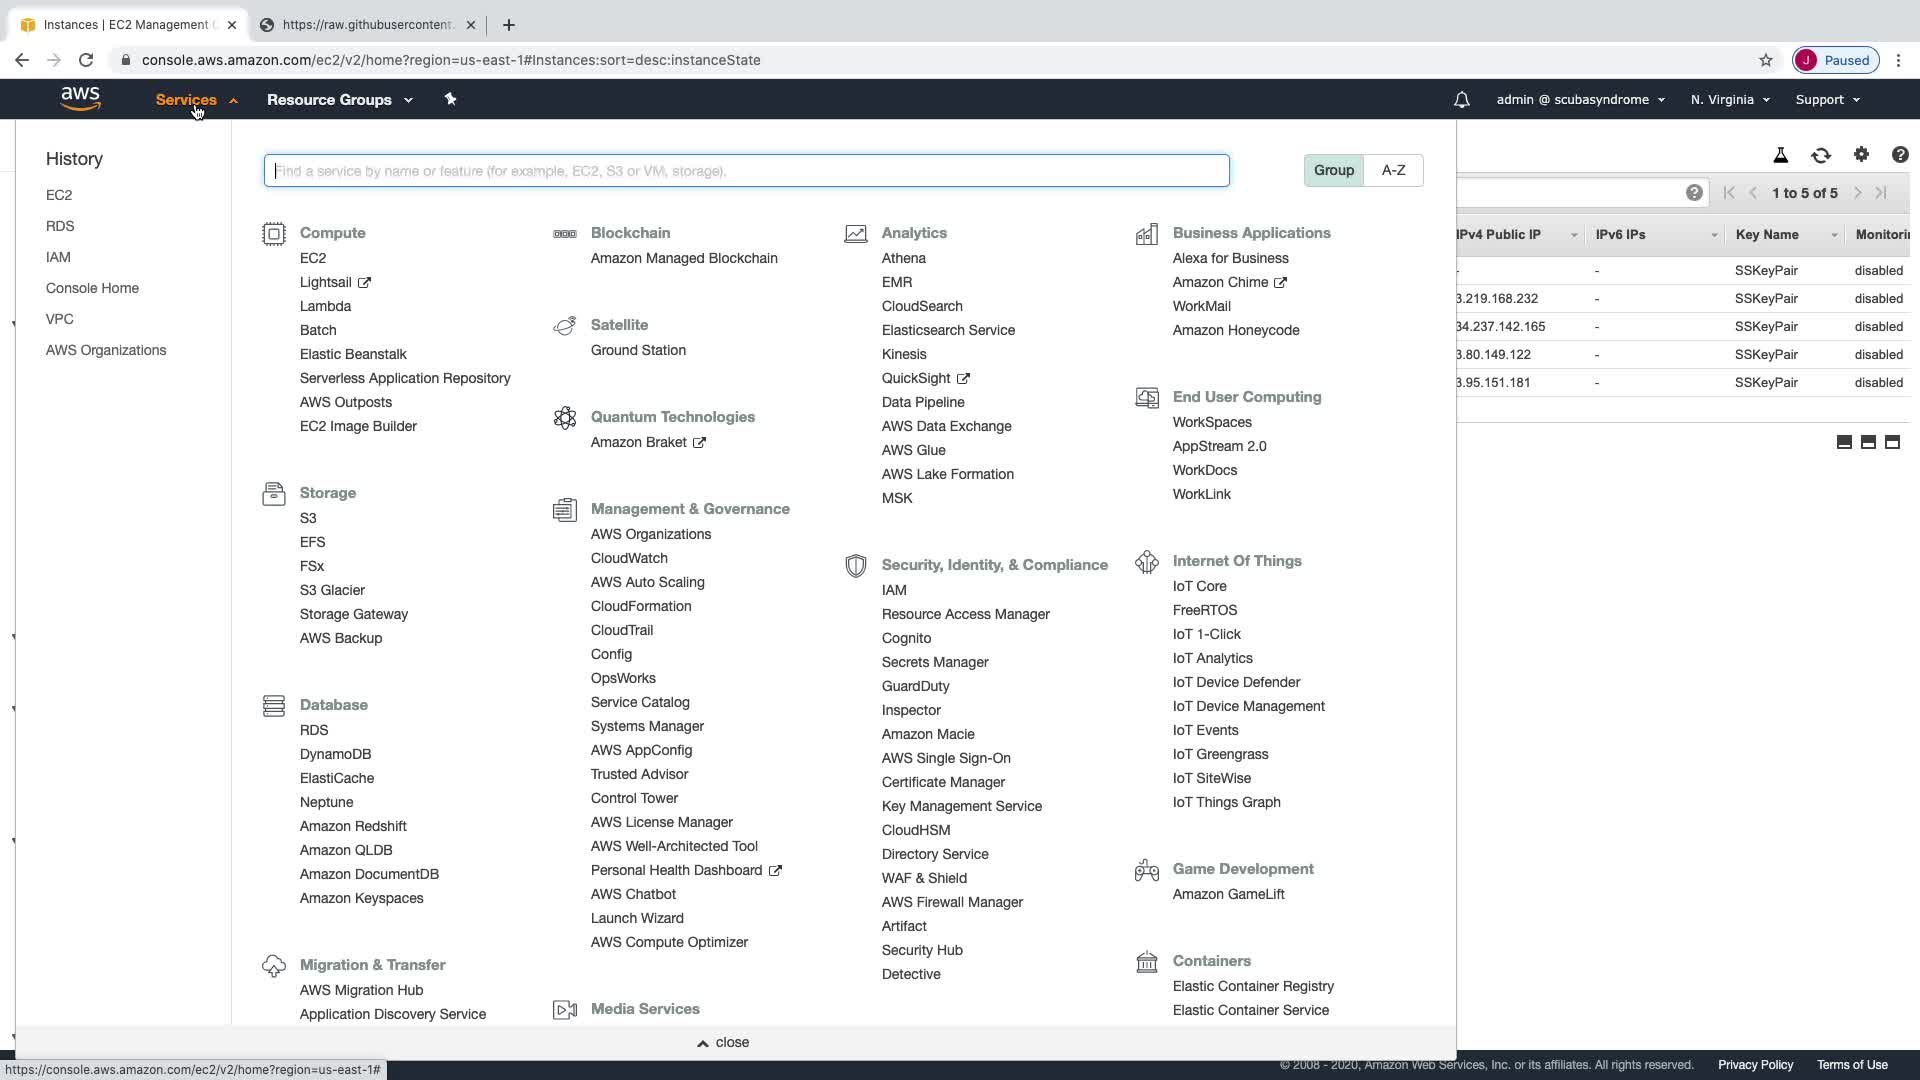Open the N. Virginia region dropdown

click(x=1729, y=100)
